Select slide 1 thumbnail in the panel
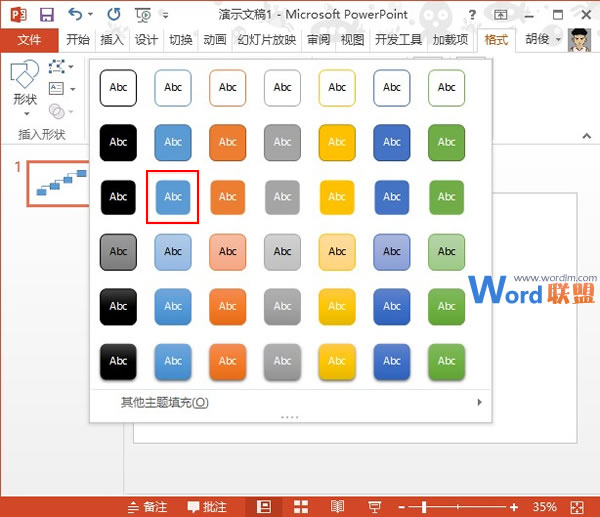The image size is (600, 517). point(59,184)
